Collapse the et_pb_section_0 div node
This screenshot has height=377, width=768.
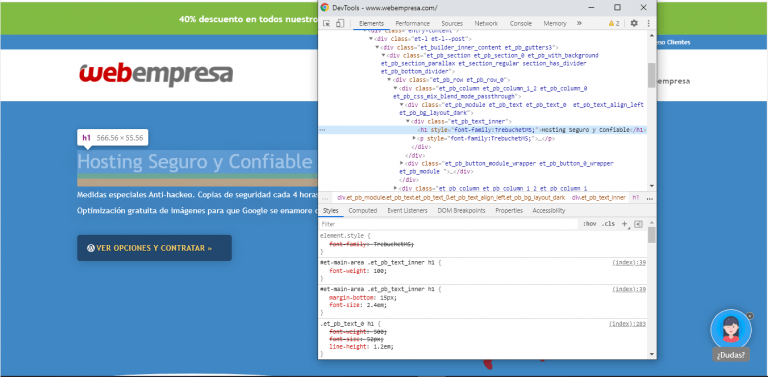point(383,56)
